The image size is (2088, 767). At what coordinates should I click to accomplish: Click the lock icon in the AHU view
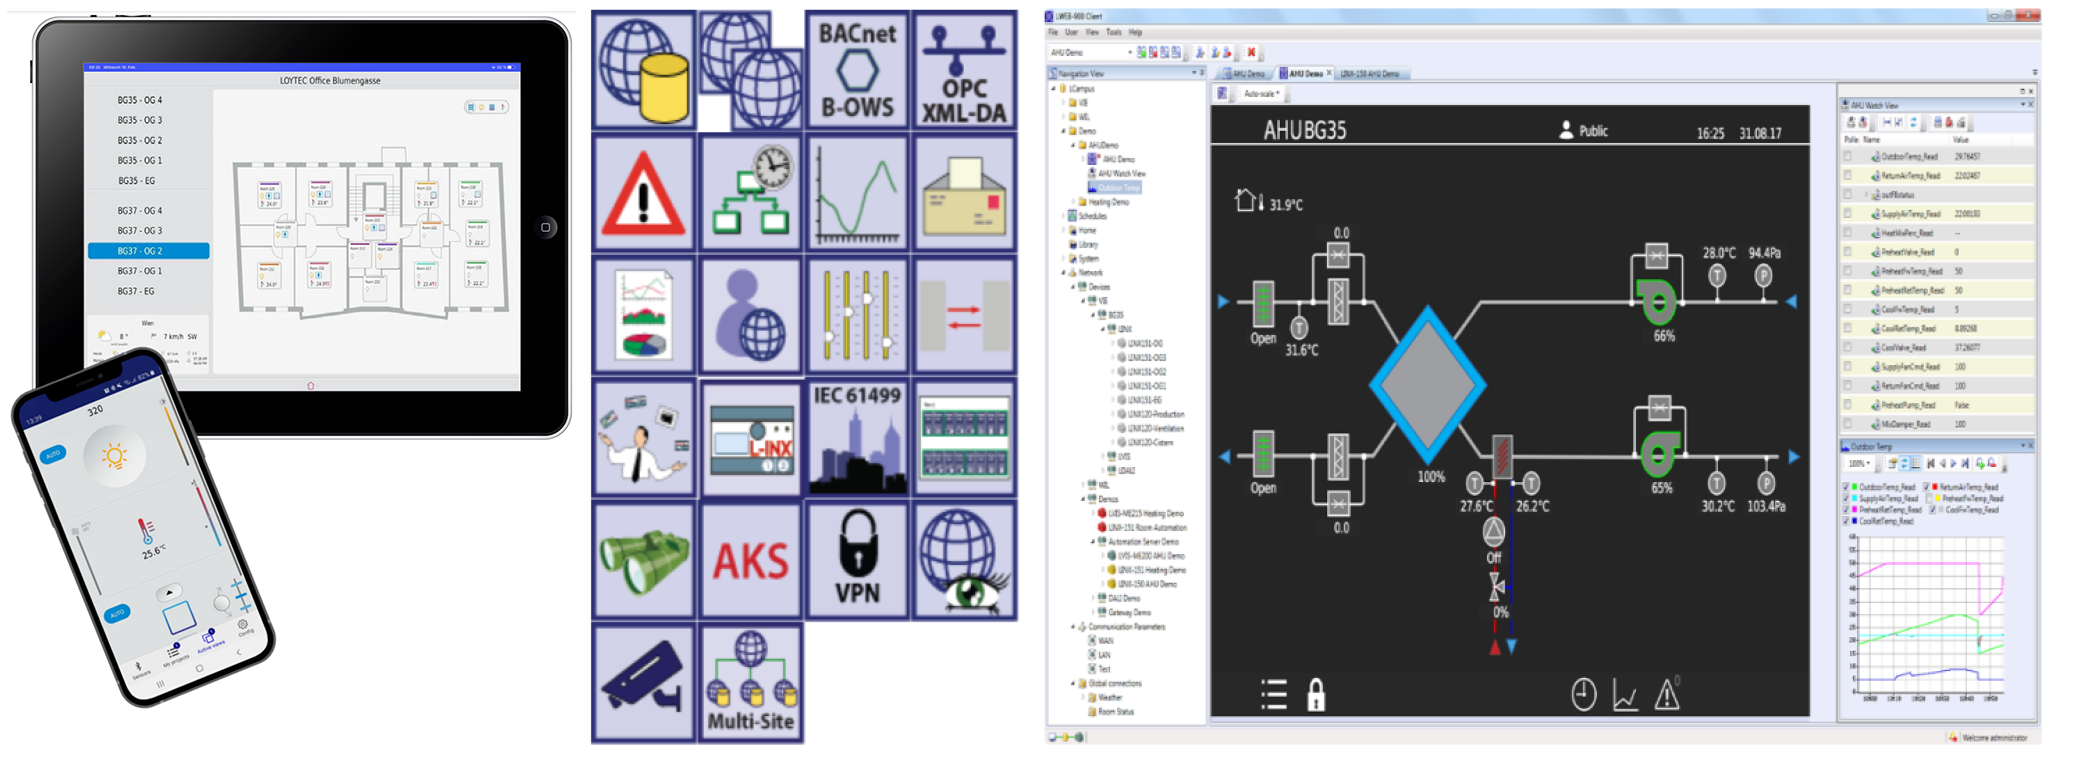1316,694
